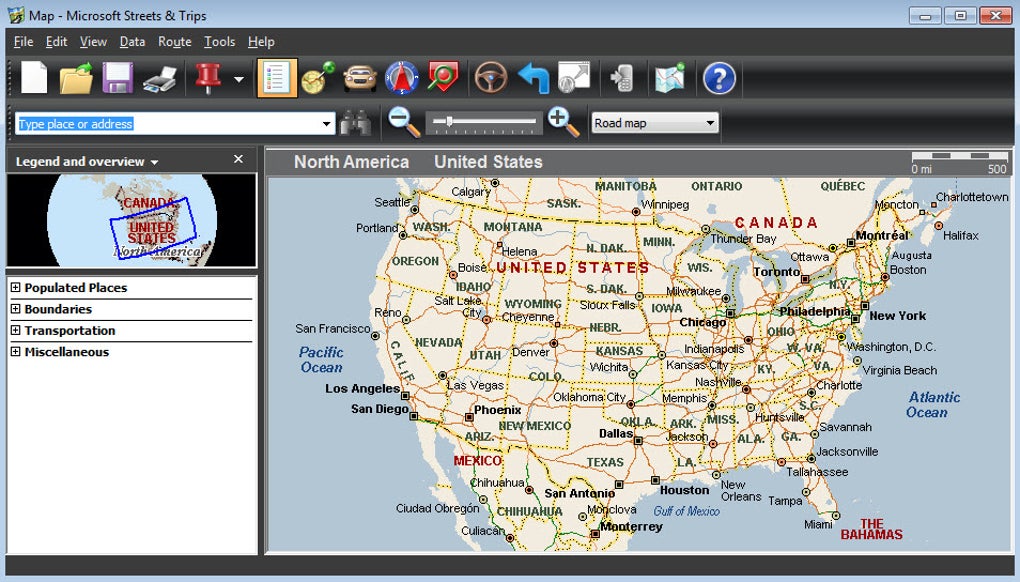Screen dimensions: 1020x582
Task: Open the Route menu
Action: (x=174, y=42)
